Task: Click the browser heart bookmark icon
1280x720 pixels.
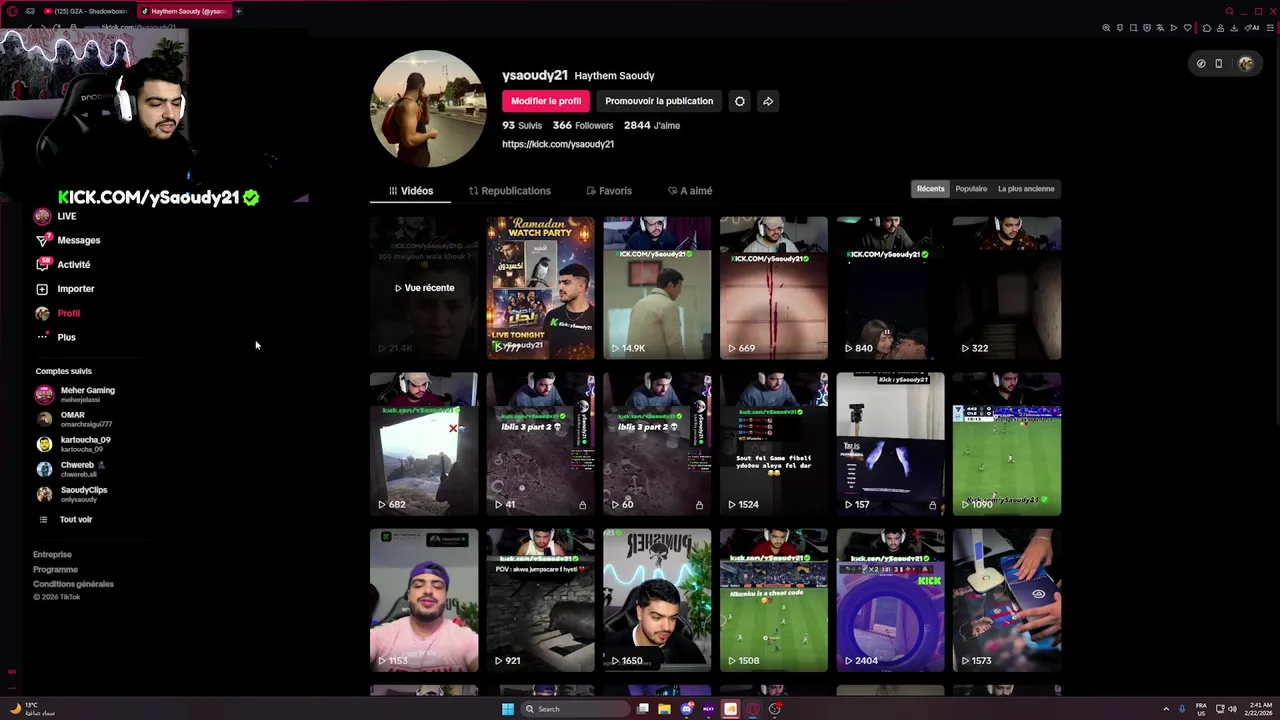Action: (x=1187, y=28)
